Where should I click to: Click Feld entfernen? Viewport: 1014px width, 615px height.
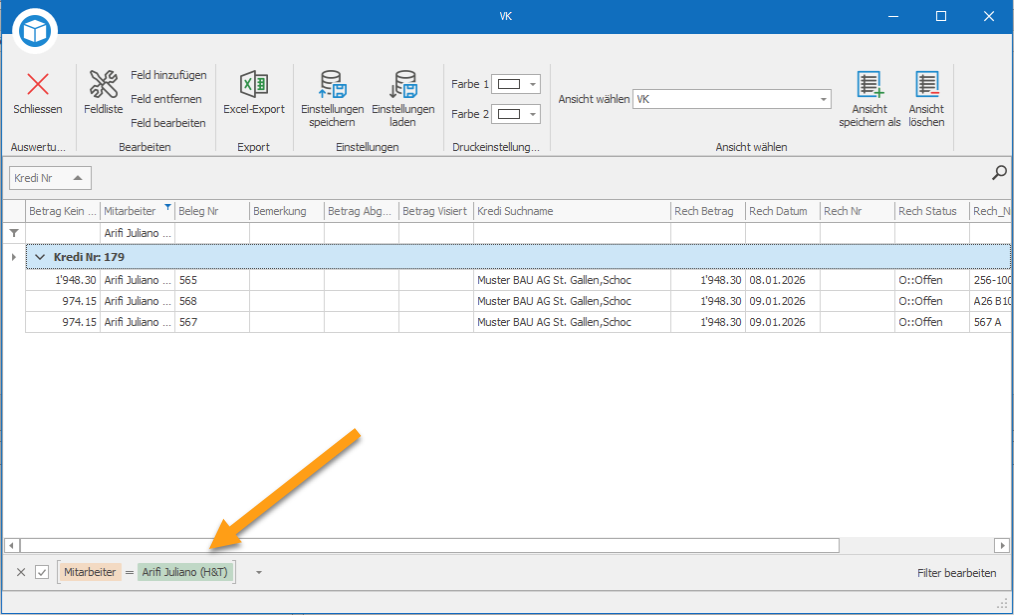pos(166,99)
